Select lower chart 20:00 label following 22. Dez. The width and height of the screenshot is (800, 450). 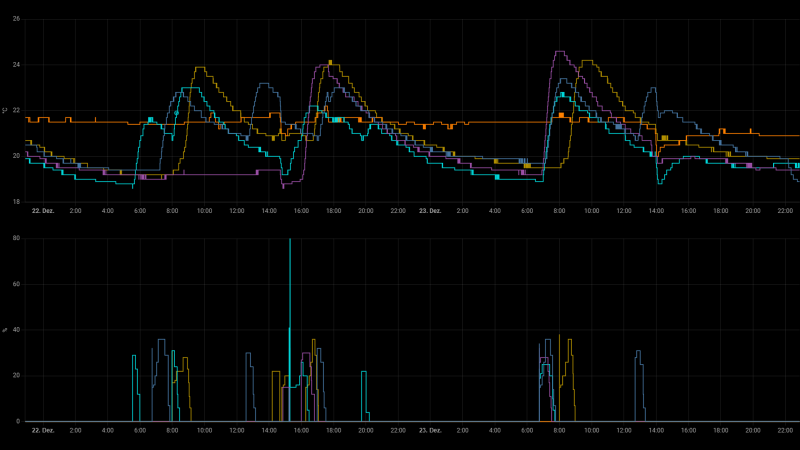pyautogui.click(x=365, y=431)
